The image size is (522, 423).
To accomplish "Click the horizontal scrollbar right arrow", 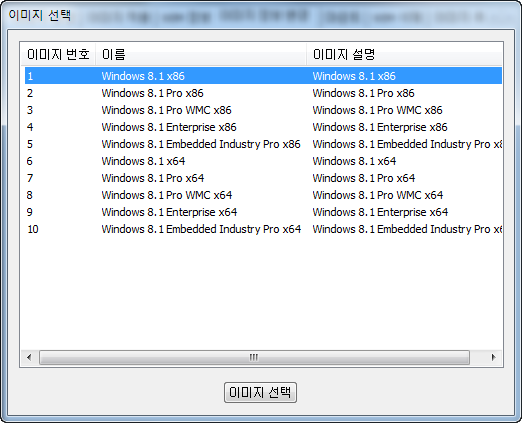I will (494, 358).
